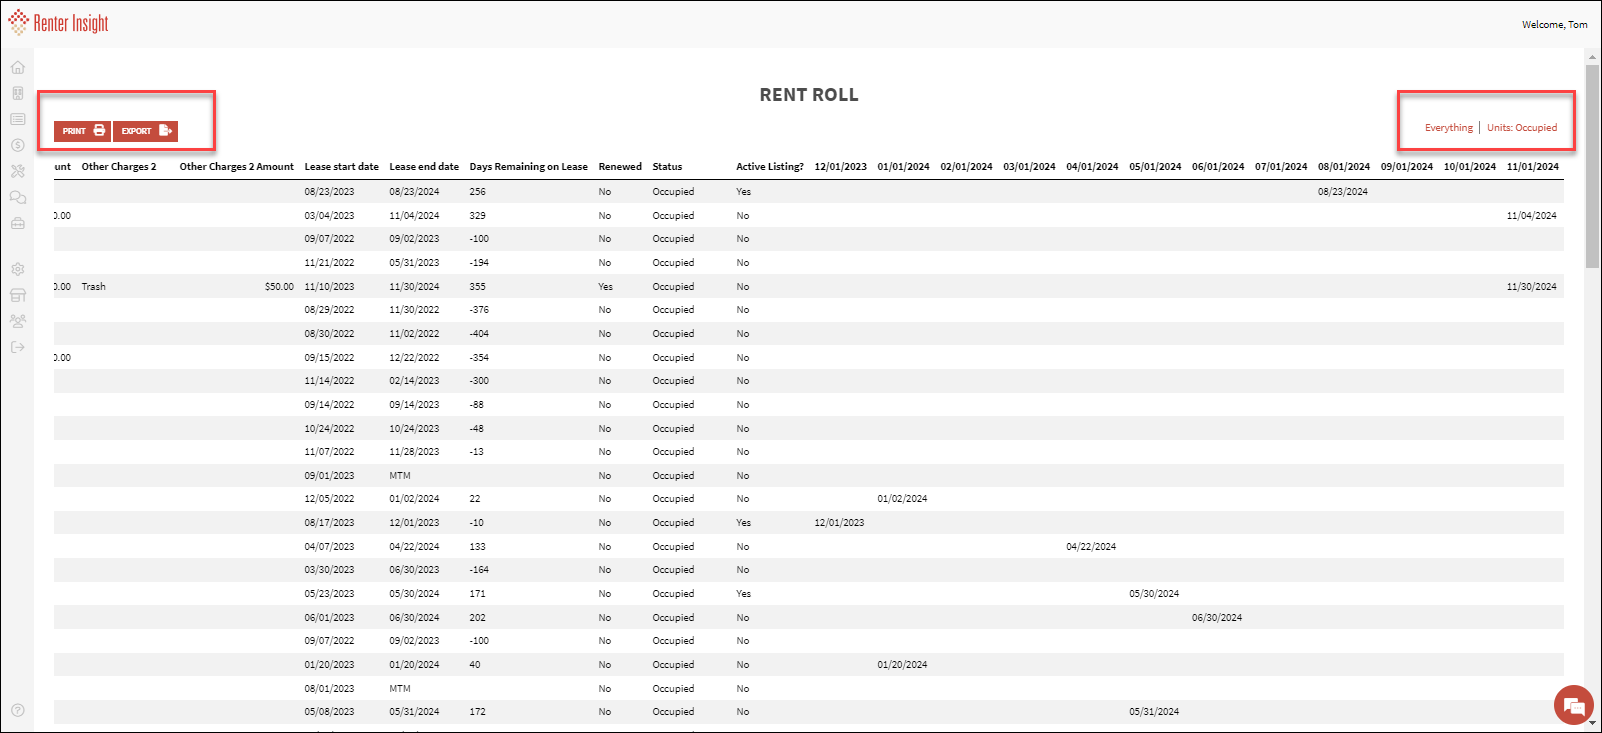The width and height of the screenshot is (1602, 733).
Task: Click the Export button
Action: (x=145, y=131)
